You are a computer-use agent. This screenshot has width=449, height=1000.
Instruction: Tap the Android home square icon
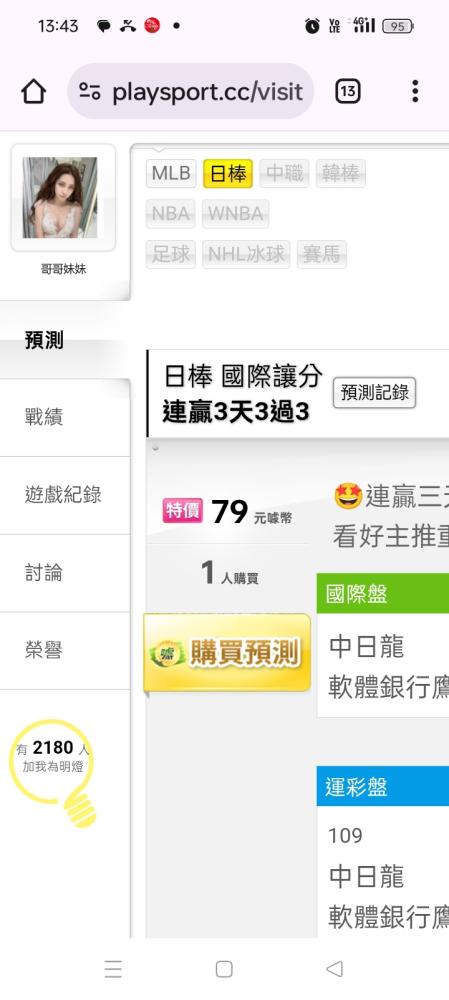[x=224, y=969]
